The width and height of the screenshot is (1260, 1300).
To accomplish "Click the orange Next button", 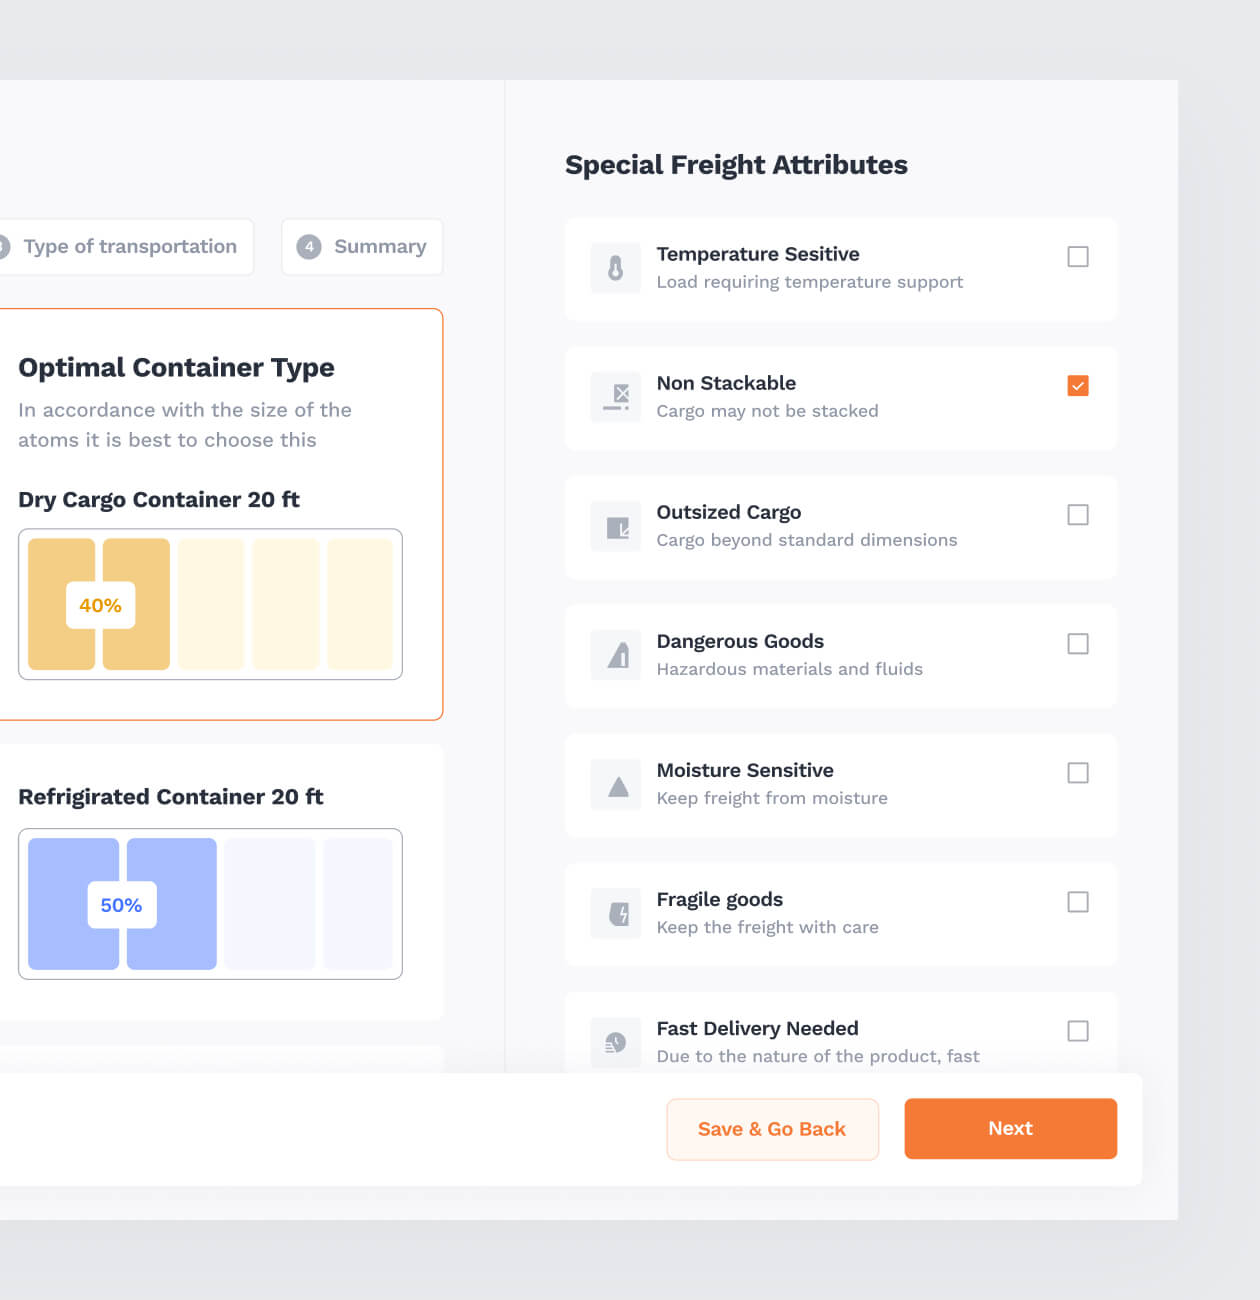I will (1010, 1129).
